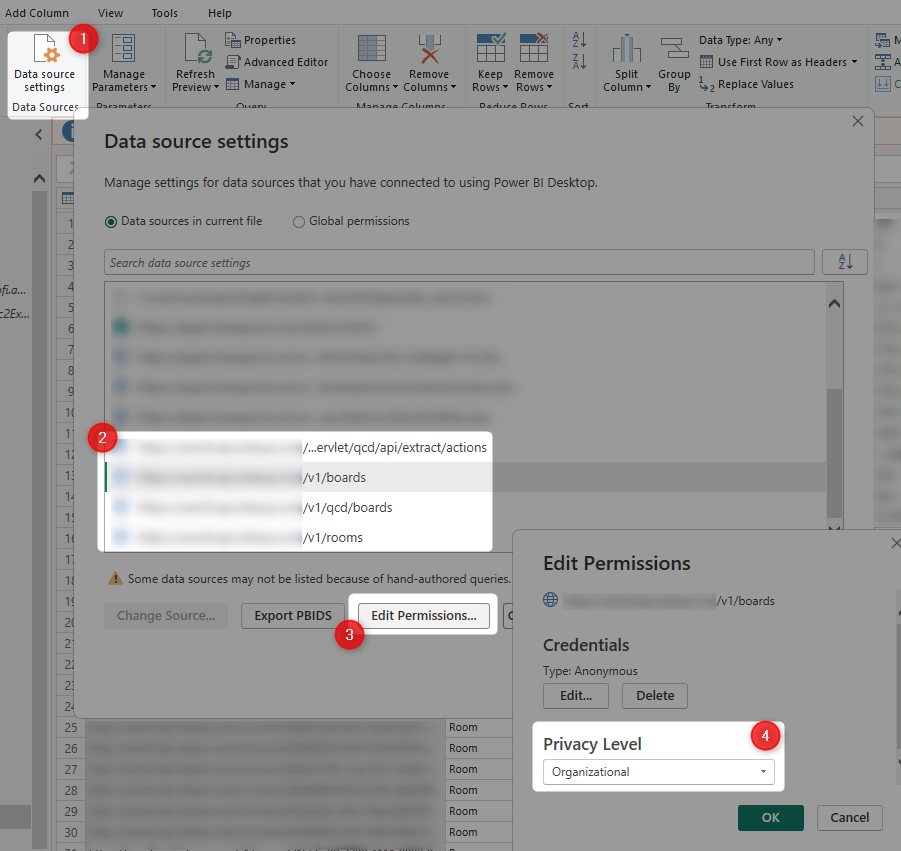
Task: Open the Tools menu
Action: (165, 13)
